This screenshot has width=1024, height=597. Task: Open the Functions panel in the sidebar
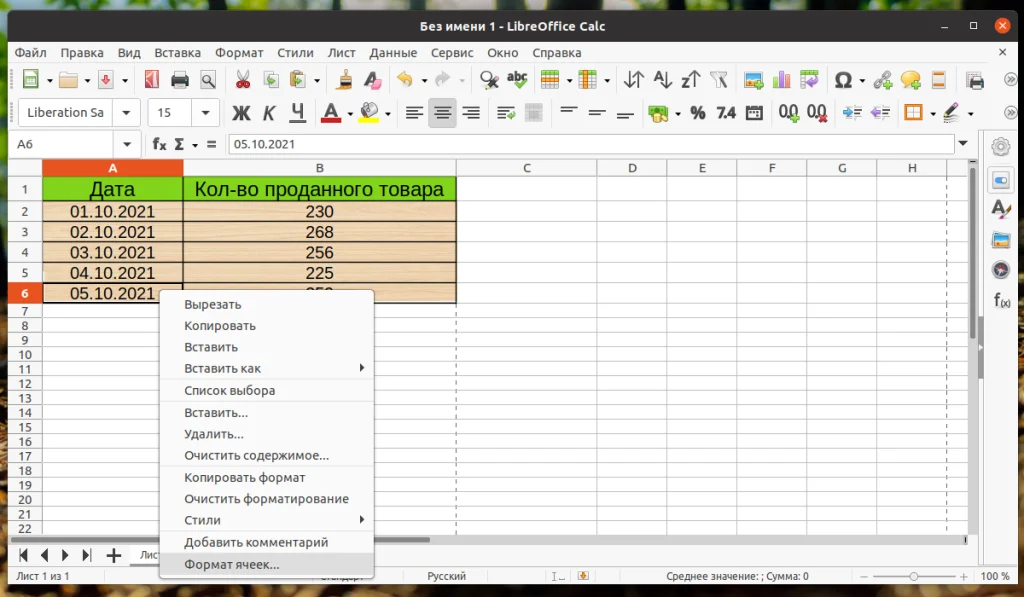pyautogui.click(x=1002, y=299)
